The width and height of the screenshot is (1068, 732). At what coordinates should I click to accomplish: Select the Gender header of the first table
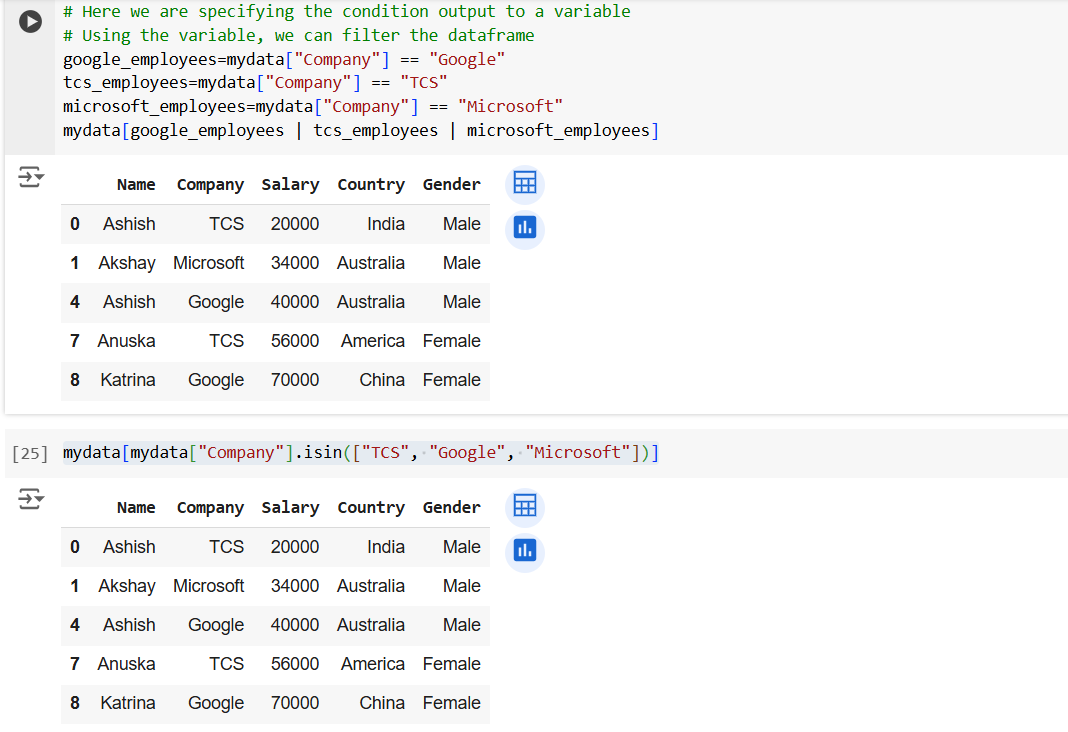[x=451, y=184]
